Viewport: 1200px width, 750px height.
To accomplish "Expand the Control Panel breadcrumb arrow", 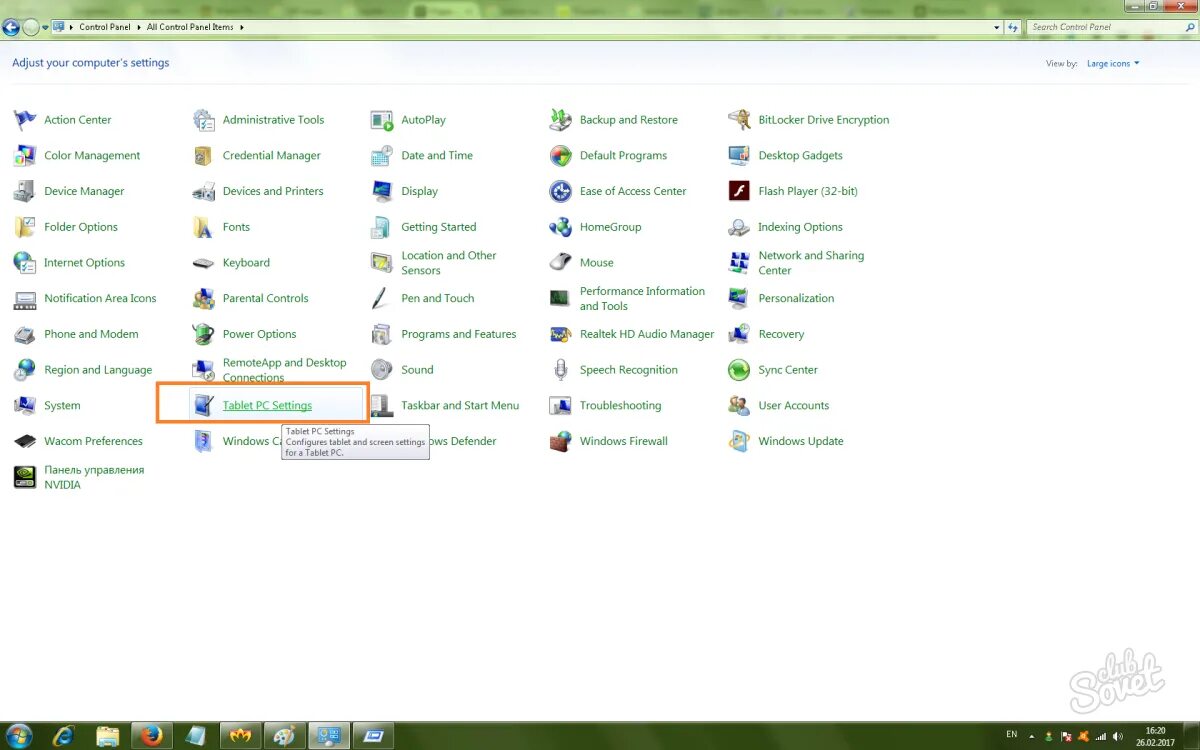I will (141, 27).
